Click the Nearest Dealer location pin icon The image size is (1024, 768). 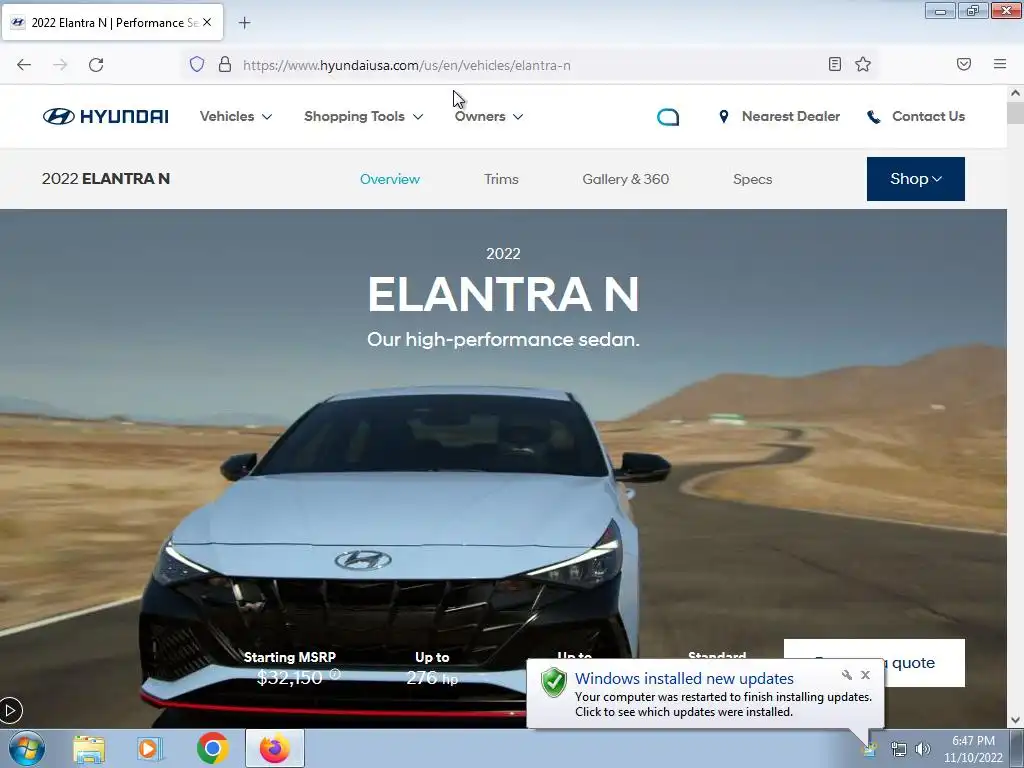(724, 116)
